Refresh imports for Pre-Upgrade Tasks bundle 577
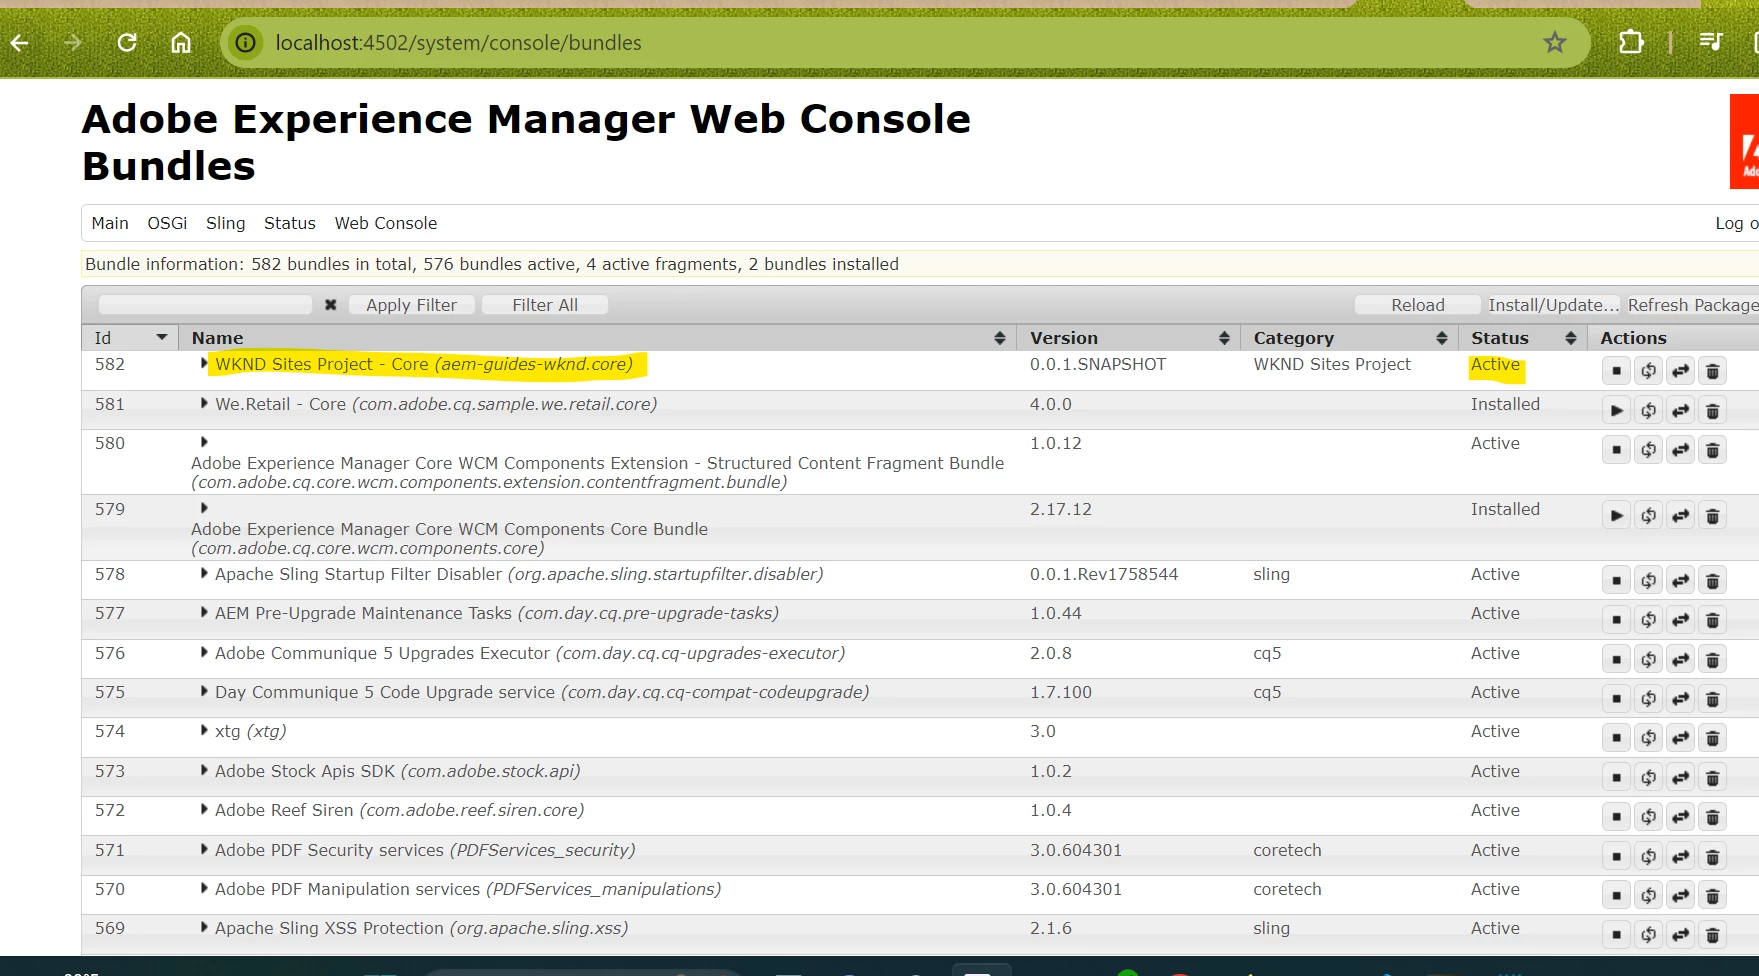The width and height of the screenshot is (1759, 976). click(1648, 620)
